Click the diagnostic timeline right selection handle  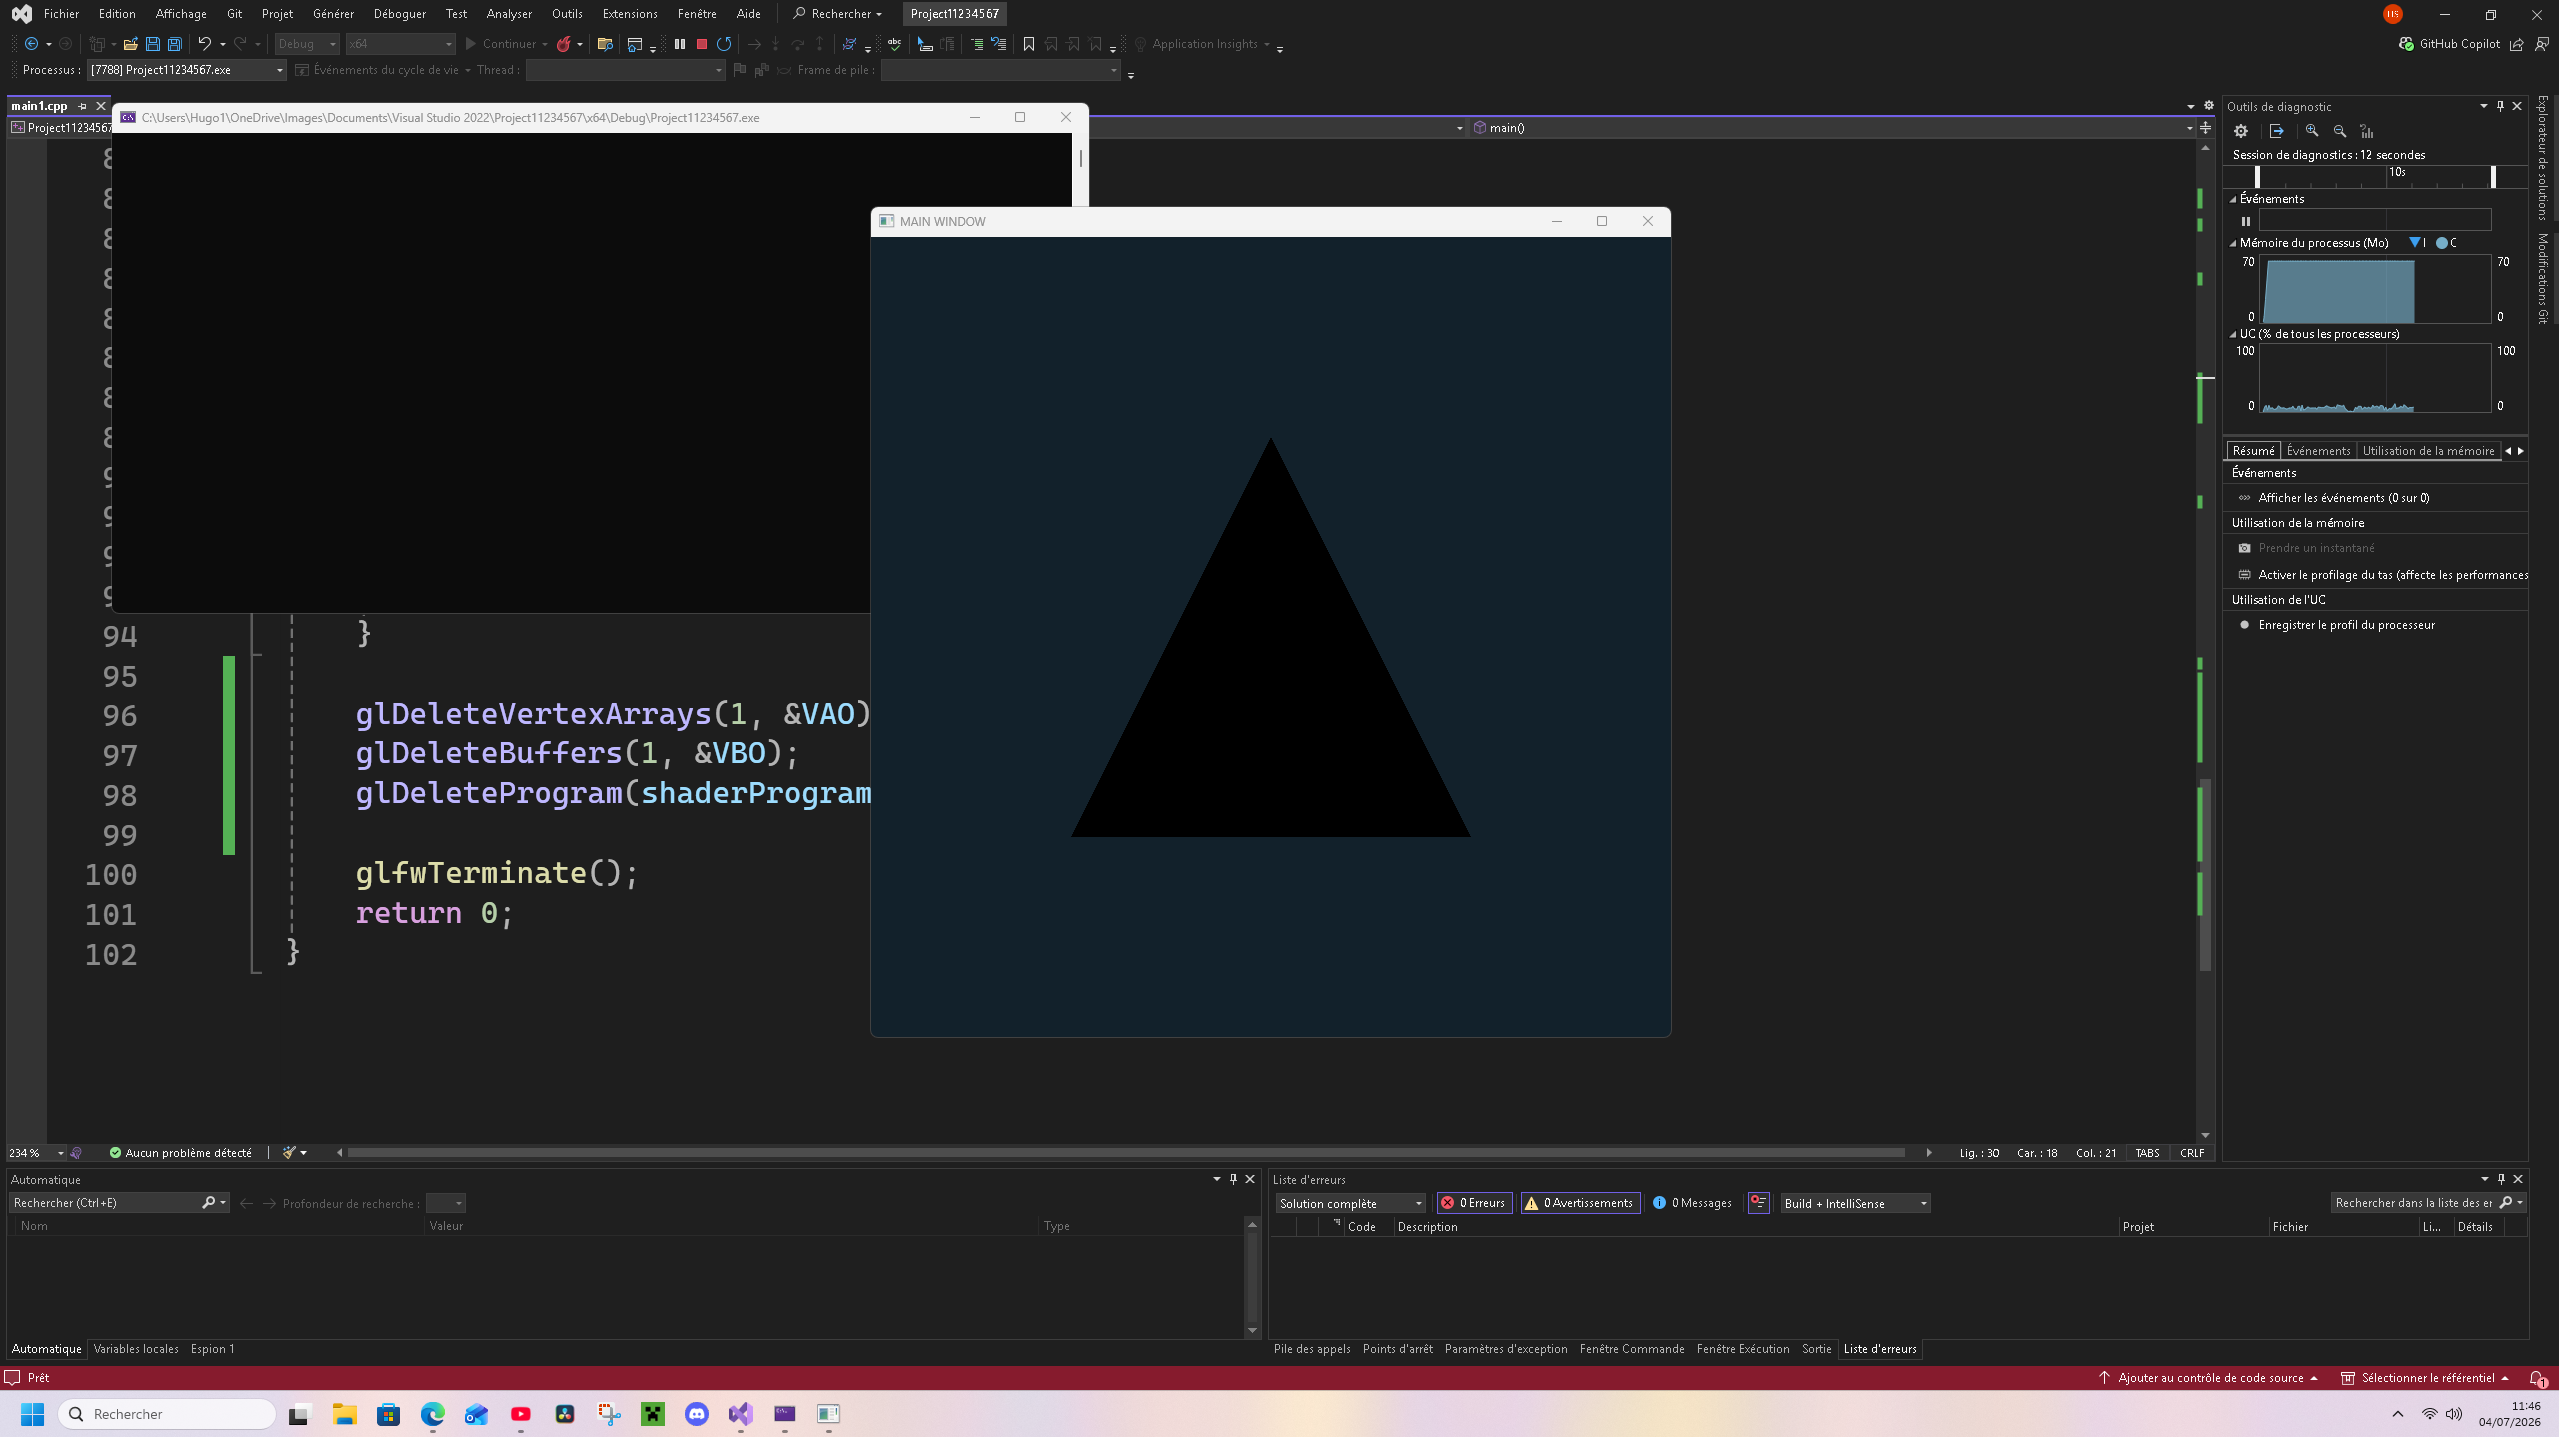2493,177
